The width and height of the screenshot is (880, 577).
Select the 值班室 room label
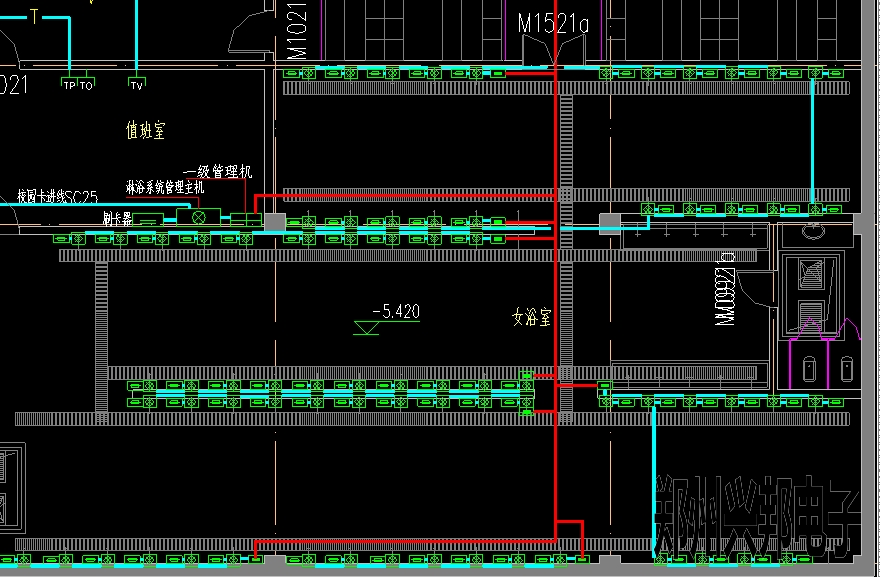pos(145,129)
